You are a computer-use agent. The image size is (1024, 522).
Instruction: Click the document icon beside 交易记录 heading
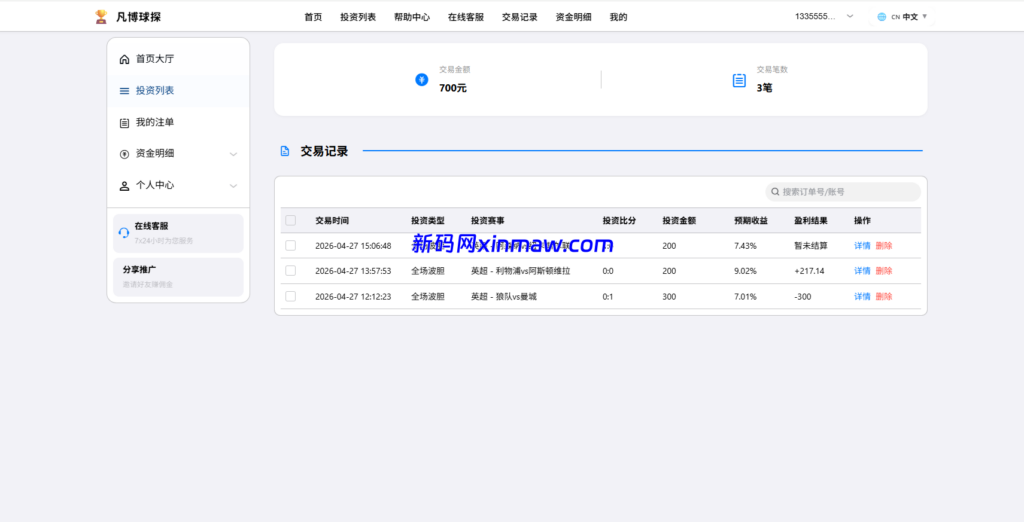point(285,151)
